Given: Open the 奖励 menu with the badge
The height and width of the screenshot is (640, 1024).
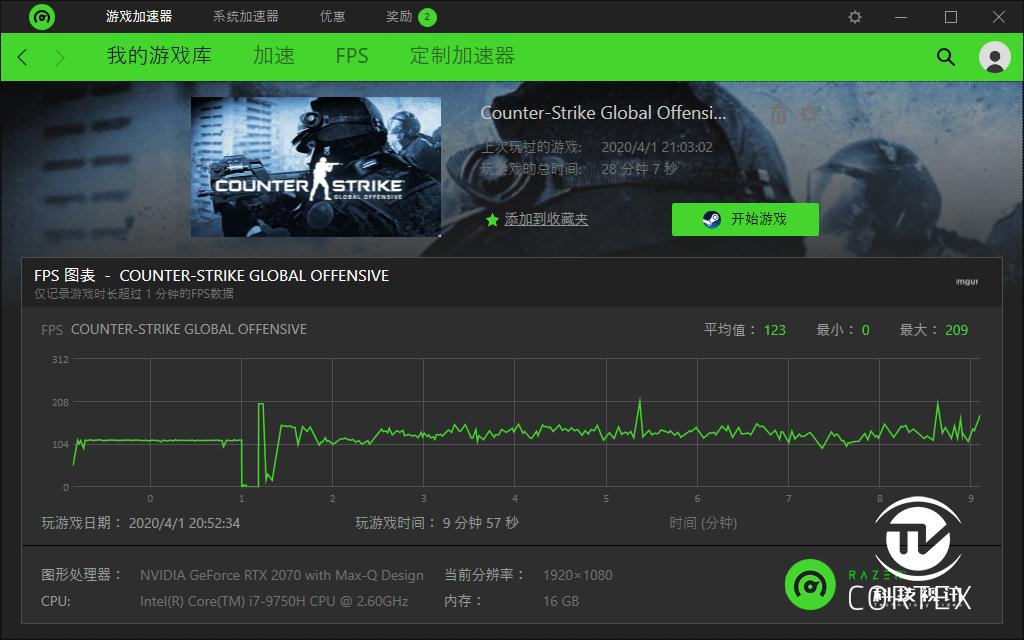Looking at the screenshot, I should 398,16.
